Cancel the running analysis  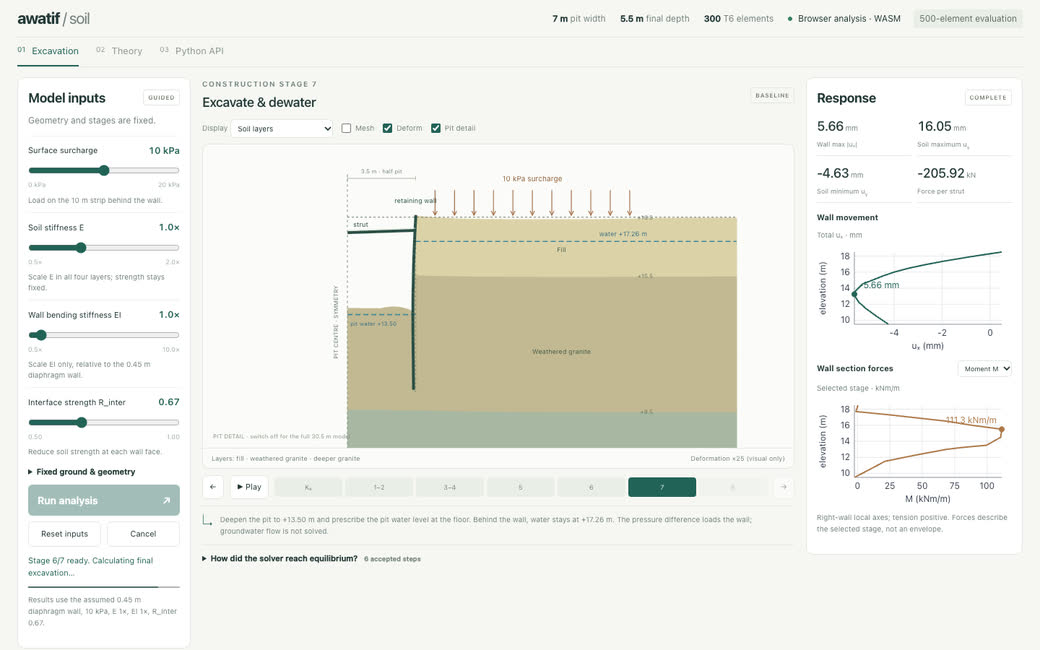coord(143,534)
